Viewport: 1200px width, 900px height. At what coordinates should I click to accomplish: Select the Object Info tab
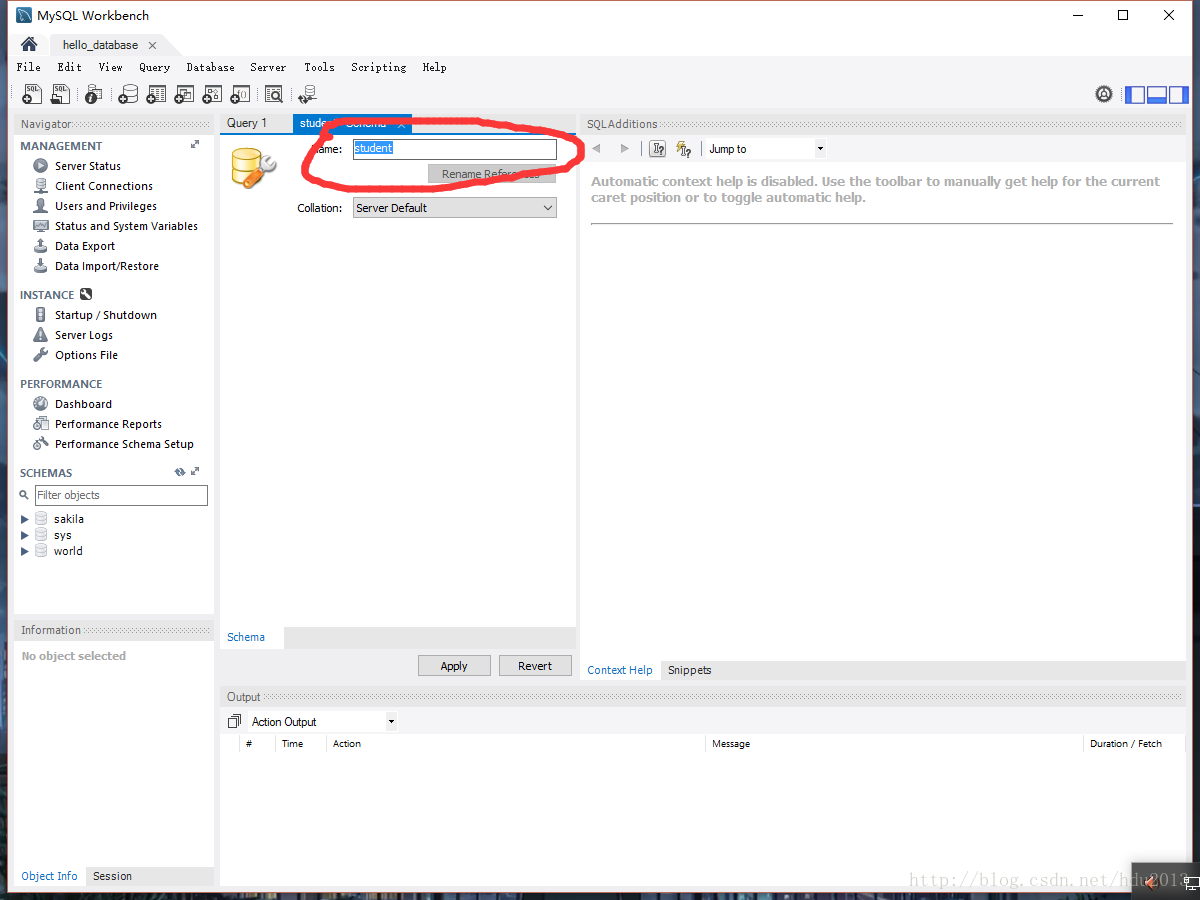(x=49, y=876)
